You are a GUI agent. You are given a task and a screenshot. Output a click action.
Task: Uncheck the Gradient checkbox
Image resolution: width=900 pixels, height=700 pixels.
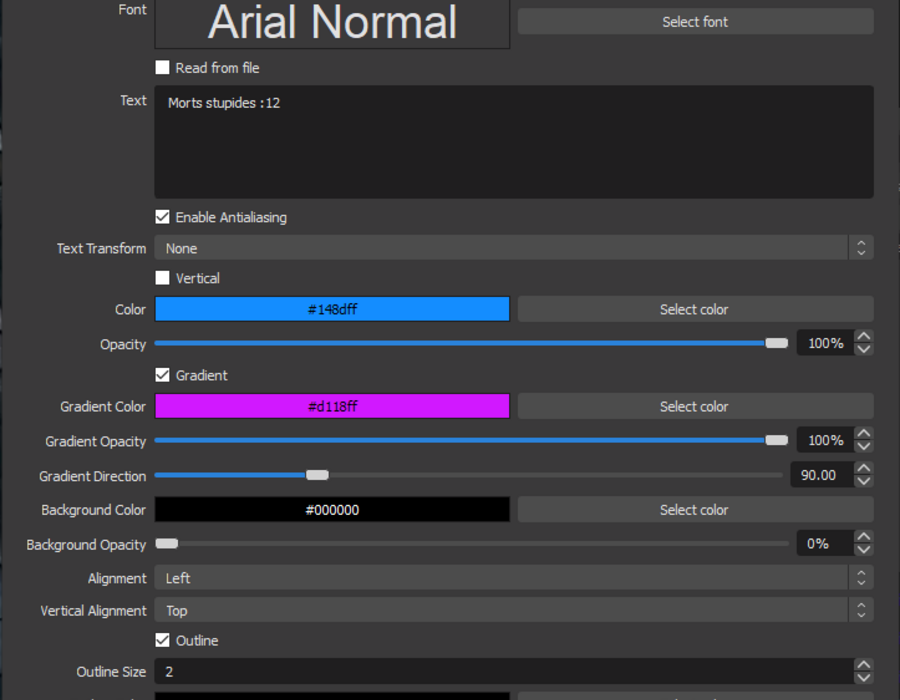click(x=162, y=375)
